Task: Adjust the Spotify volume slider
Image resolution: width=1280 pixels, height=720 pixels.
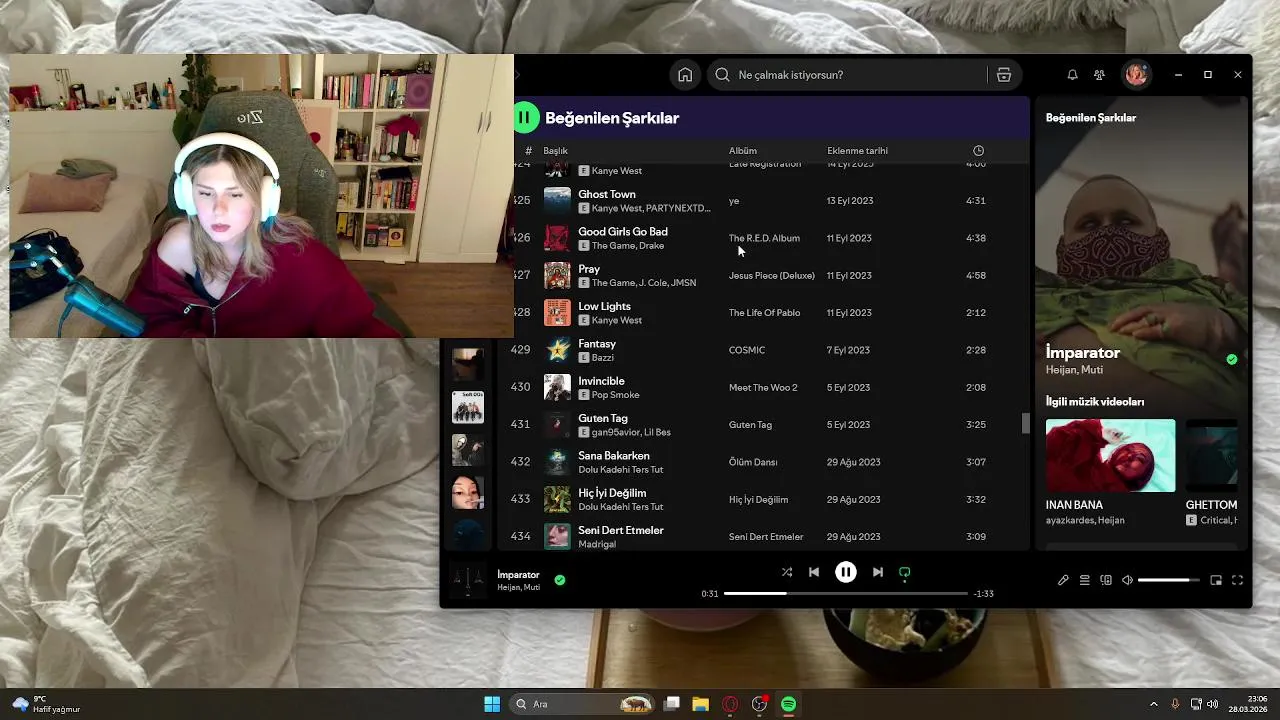Action: click(x=1168, y=580)
